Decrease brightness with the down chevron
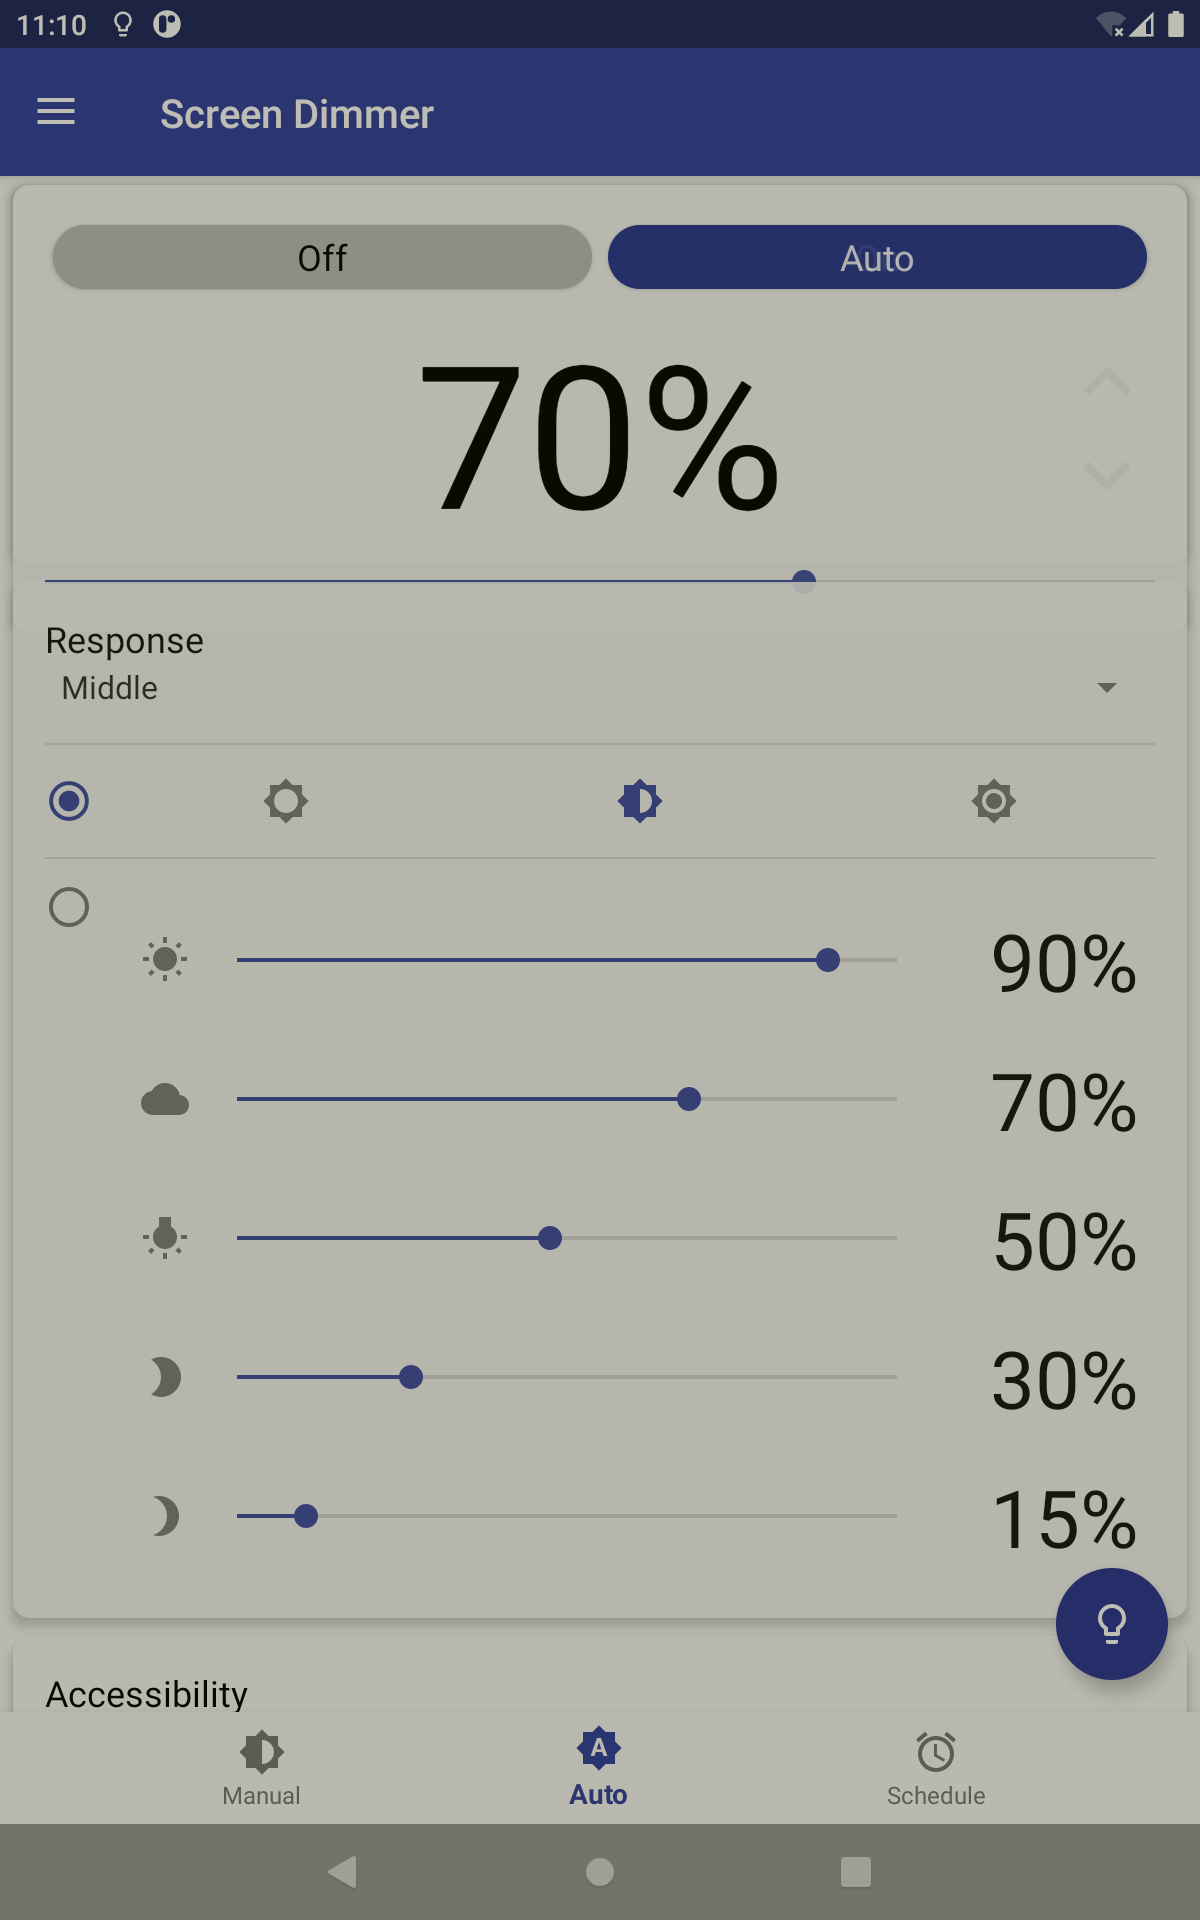This screenshot has width=1200, height=1920. tap(1107, 474)
